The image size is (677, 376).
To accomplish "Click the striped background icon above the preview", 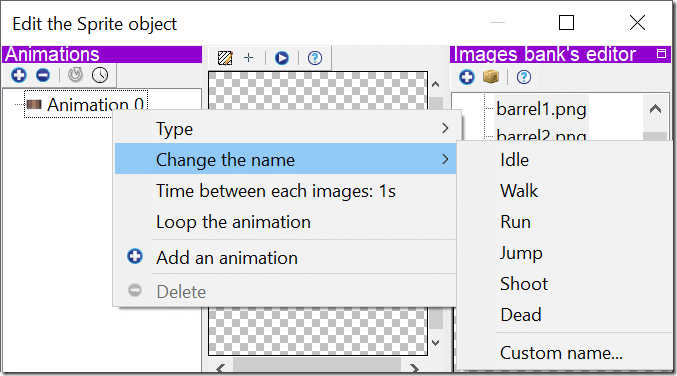I will coord(225,58).
